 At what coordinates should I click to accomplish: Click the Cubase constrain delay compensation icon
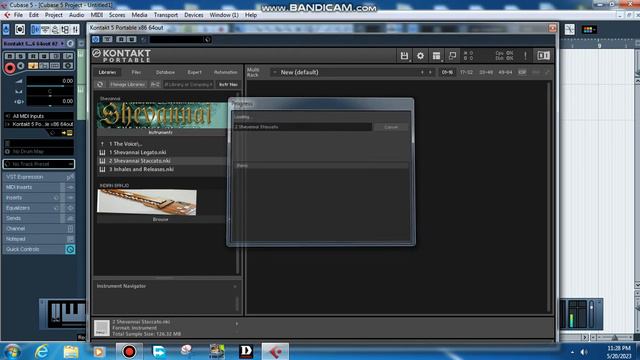click(x=20, y=29)
